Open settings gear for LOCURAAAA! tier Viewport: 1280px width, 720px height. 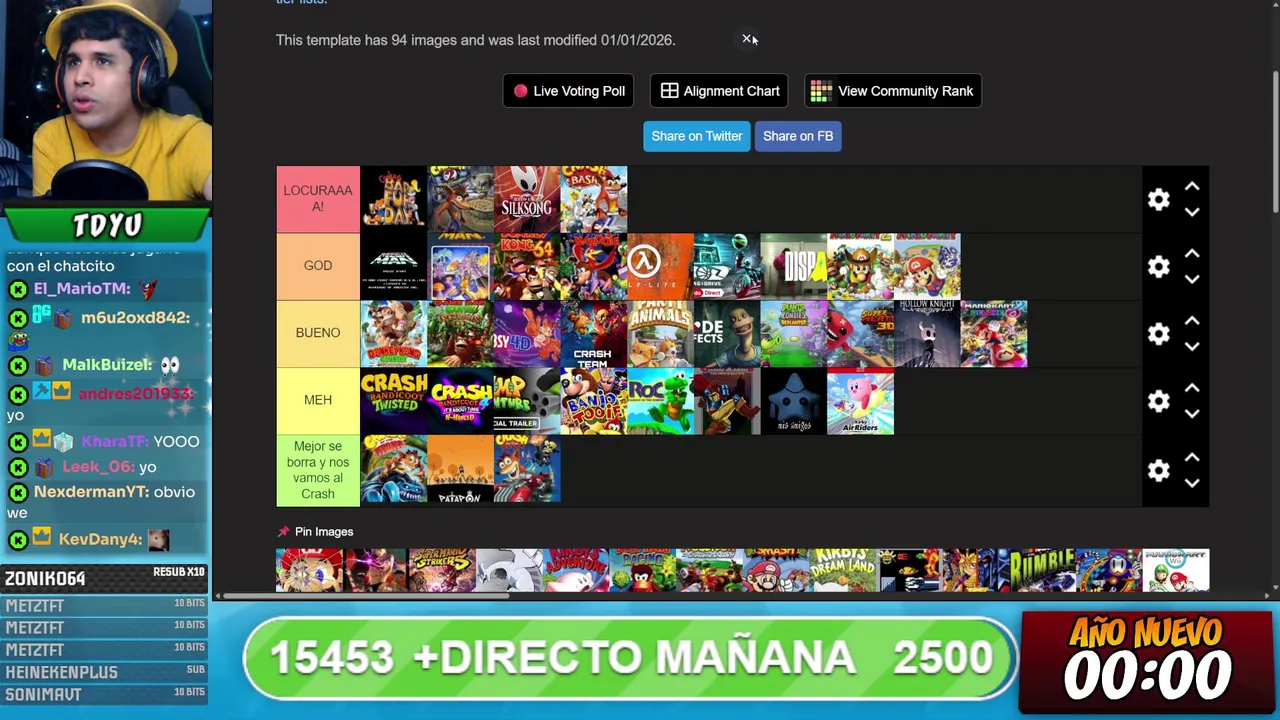coord(1158,200)
